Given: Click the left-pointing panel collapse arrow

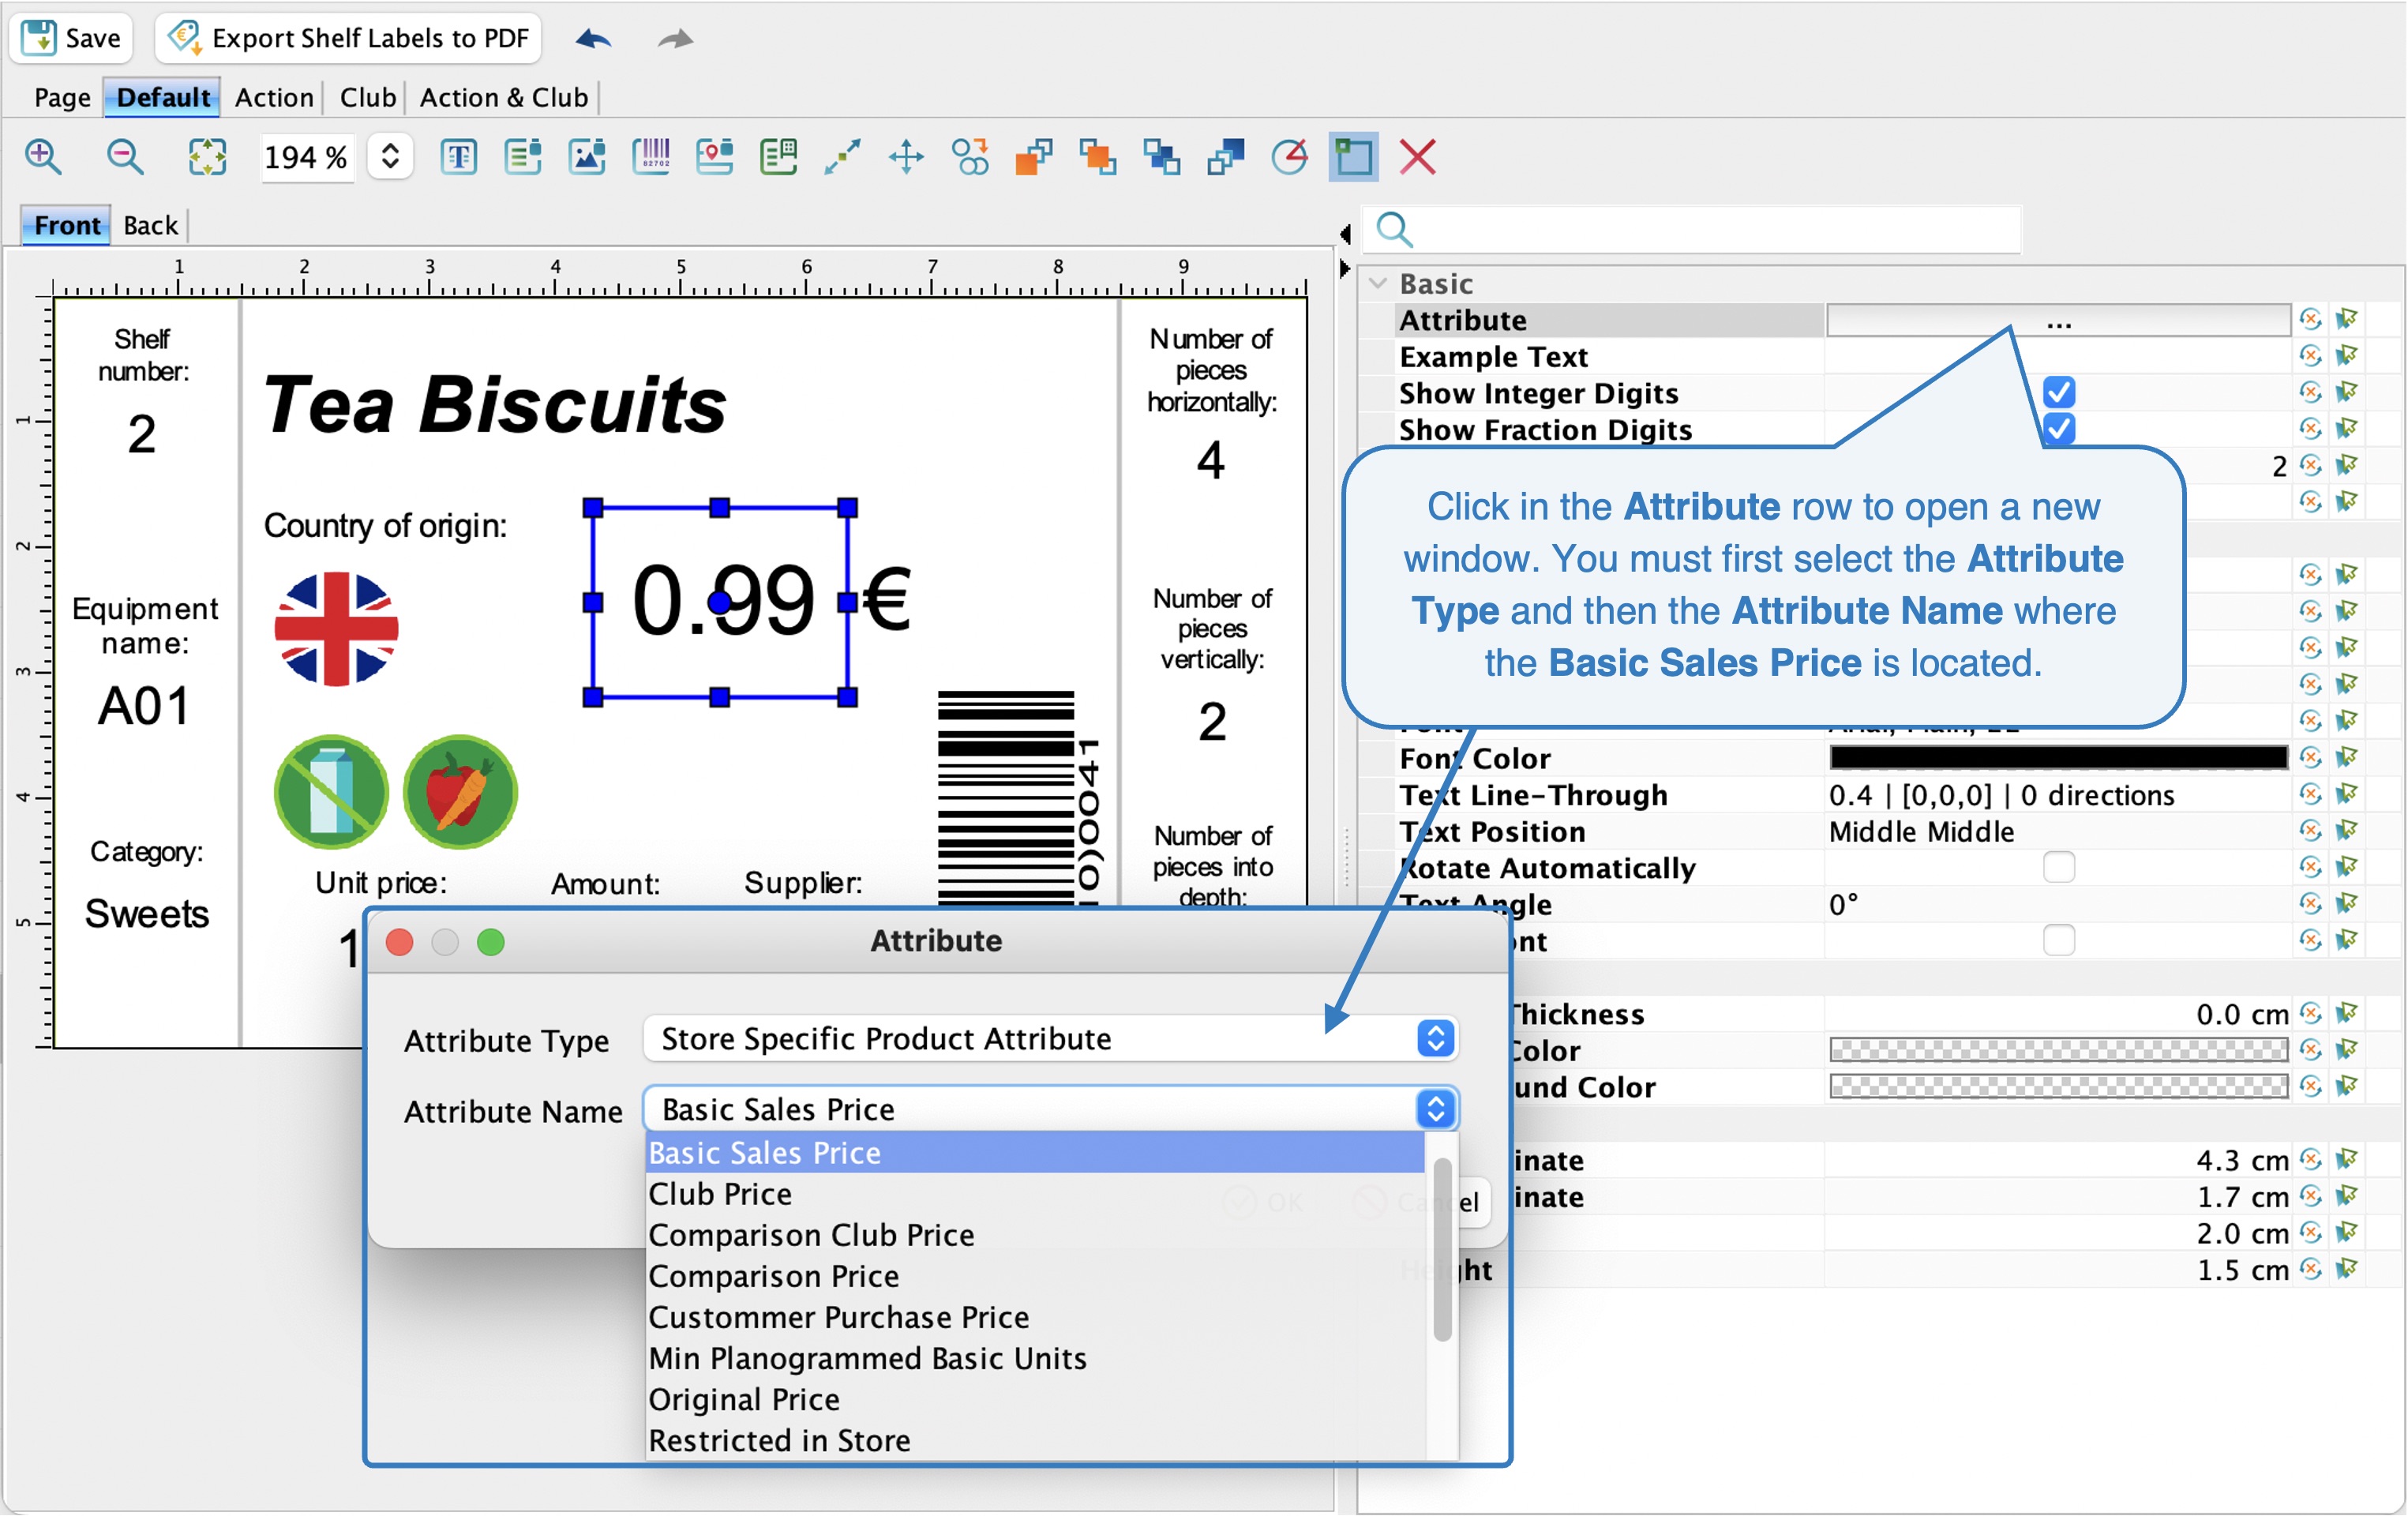Looking at the screenshot, I should coord(1345,234).
